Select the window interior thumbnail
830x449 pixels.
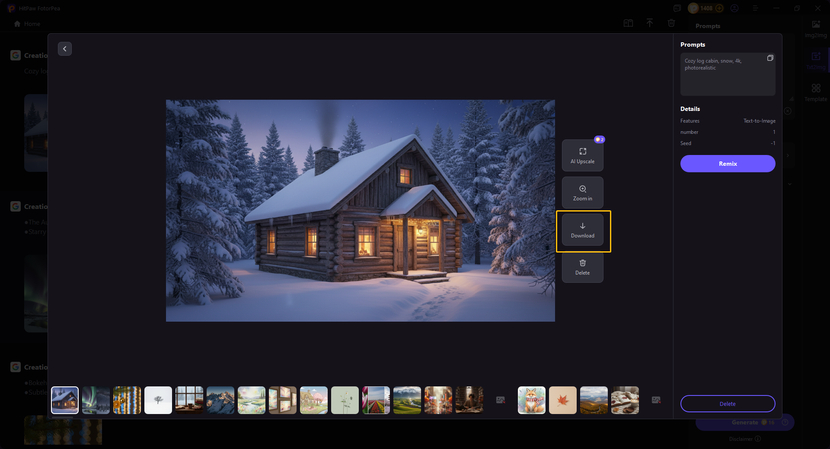[189, 400]
